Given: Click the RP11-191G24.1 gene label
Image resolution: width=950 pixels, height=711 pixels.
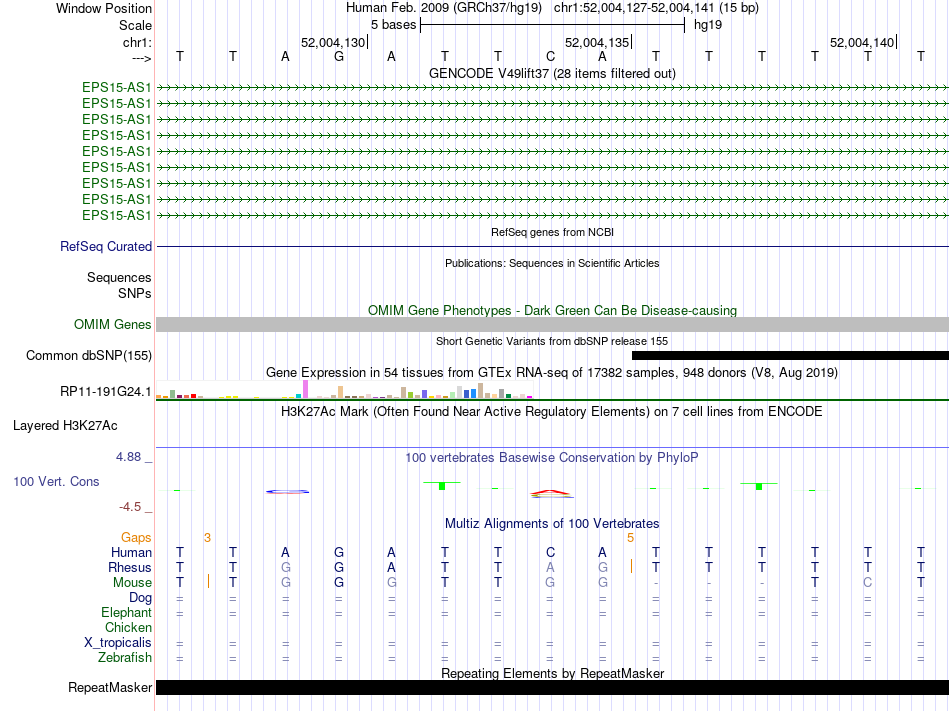Looking at the screenshot, I should 105,392.
